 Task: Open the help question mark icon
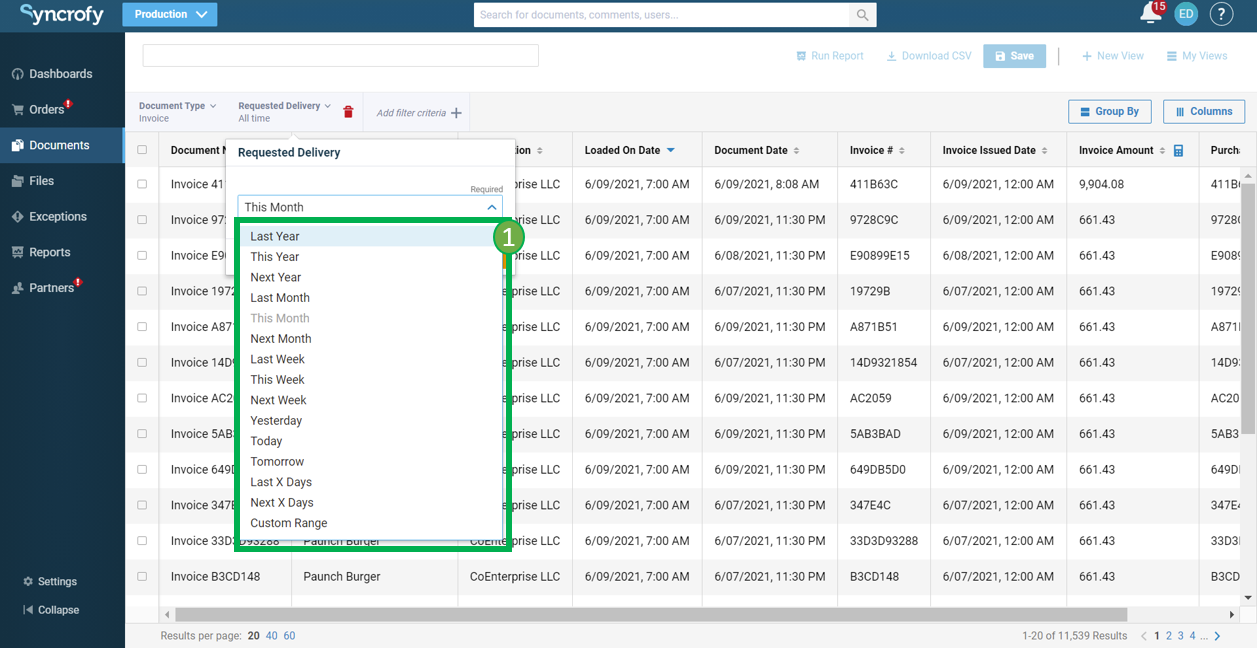coord(1221,14)
